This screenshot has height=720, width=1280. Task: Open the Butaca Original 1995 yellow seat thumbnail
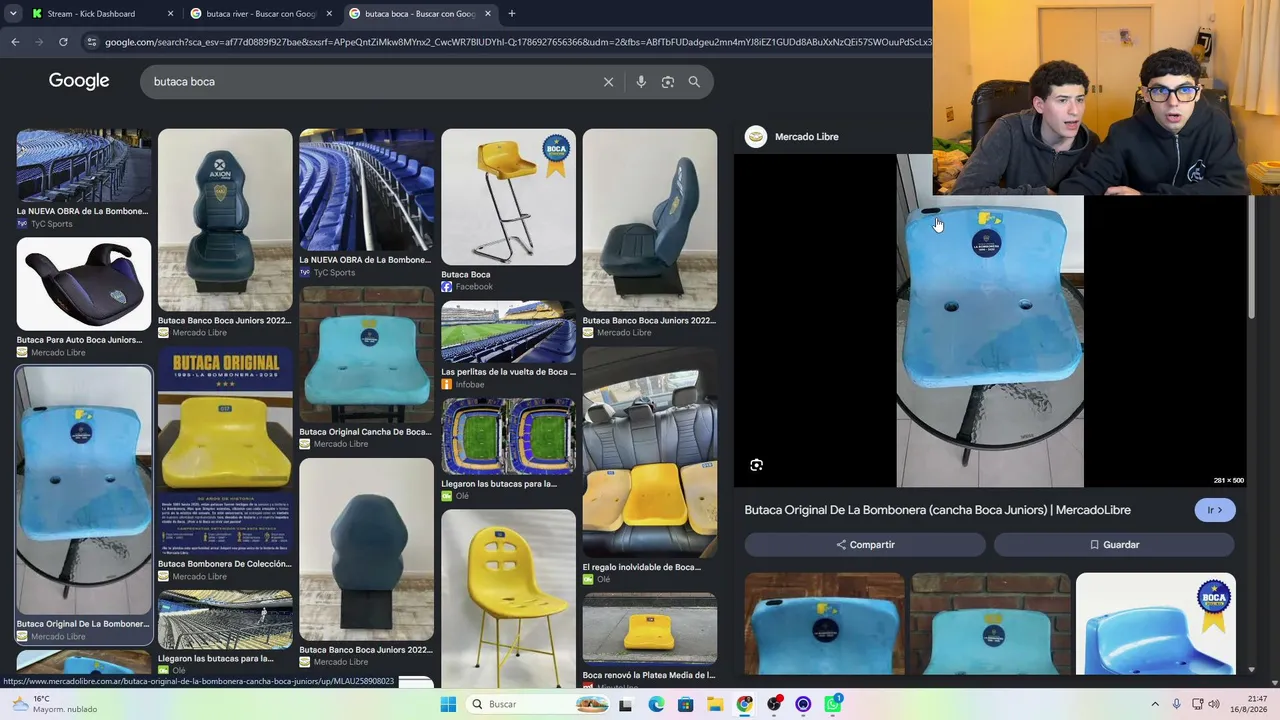click(225, 450)
